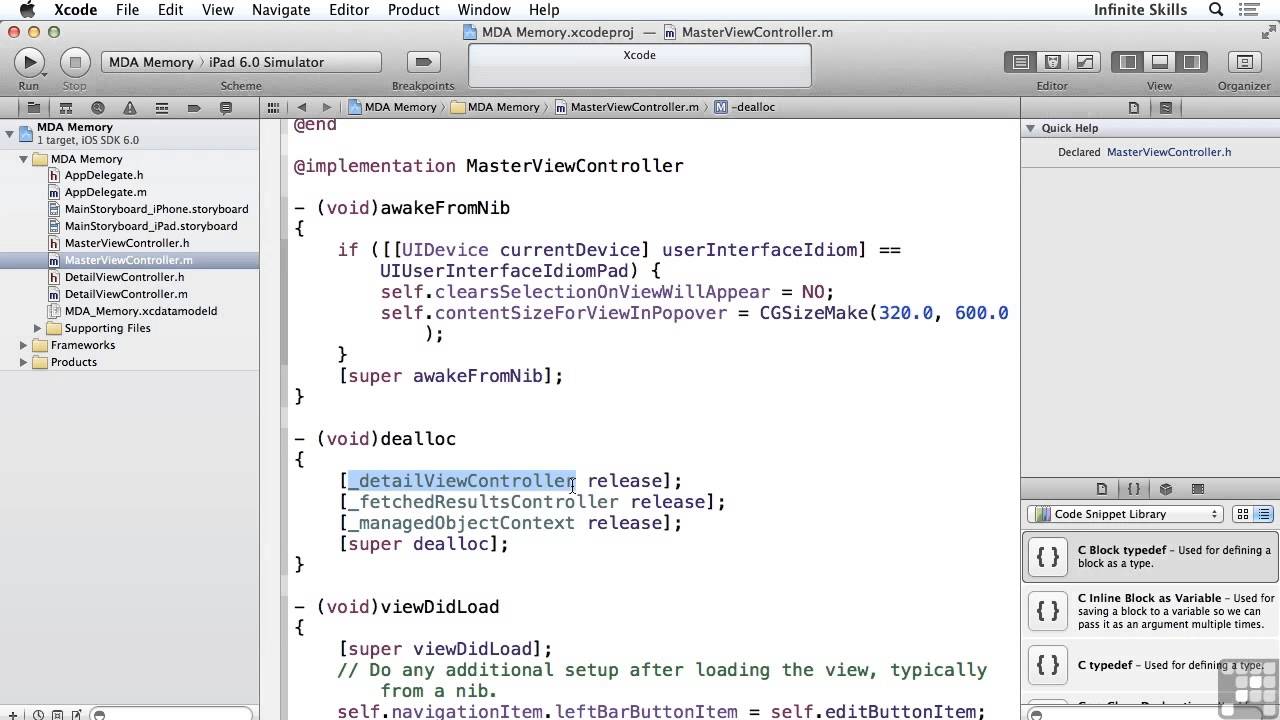Hide the Navigator pane
The width and height of the screenshot is (1280, 720).
[x=1128, y=62]
